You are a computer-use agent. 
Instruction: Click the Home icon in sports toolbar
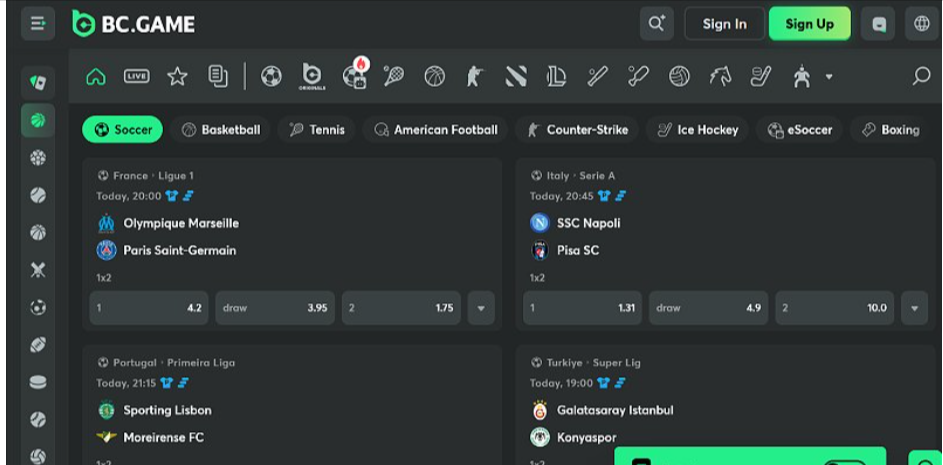[x=96, y=77]
